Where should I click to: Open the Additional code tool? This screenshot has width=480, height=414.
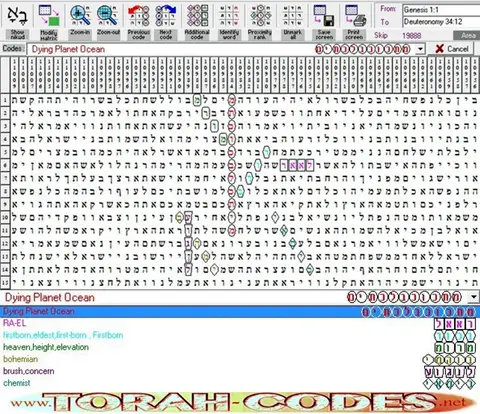pos(197,15)
